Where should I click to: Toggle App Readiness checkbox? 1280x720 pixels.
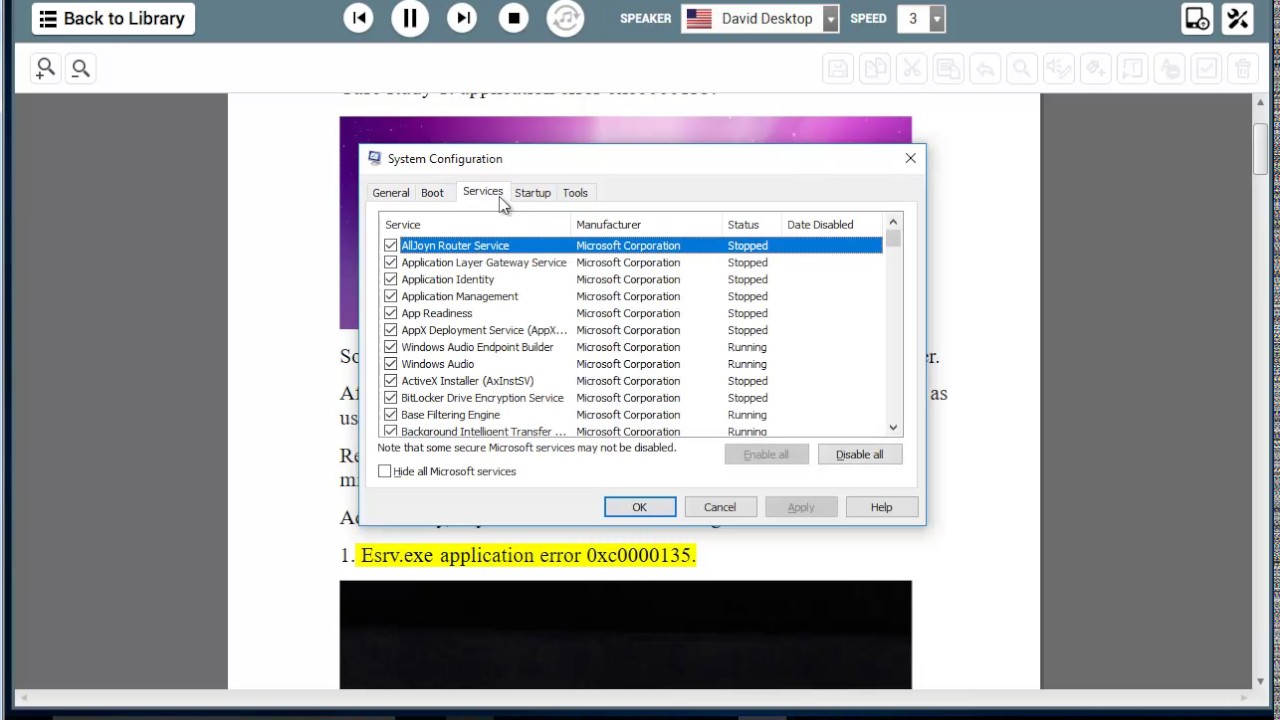click(390, 313)
